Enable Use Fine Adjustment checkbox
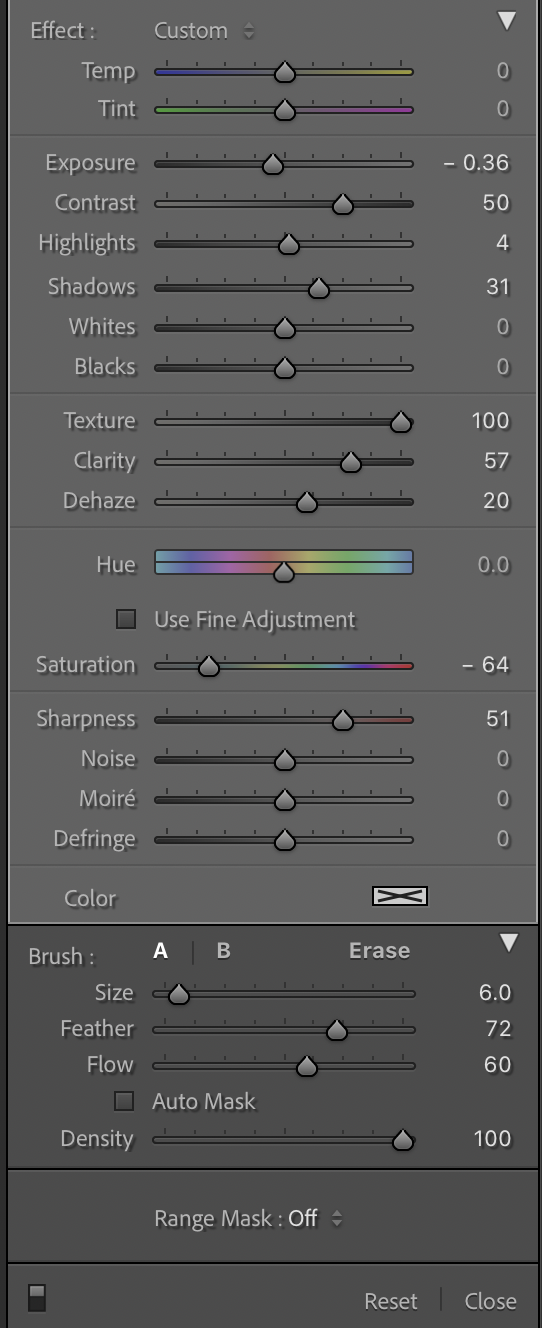Screen dimensions: 542x1328 click(x=126, y=619)
